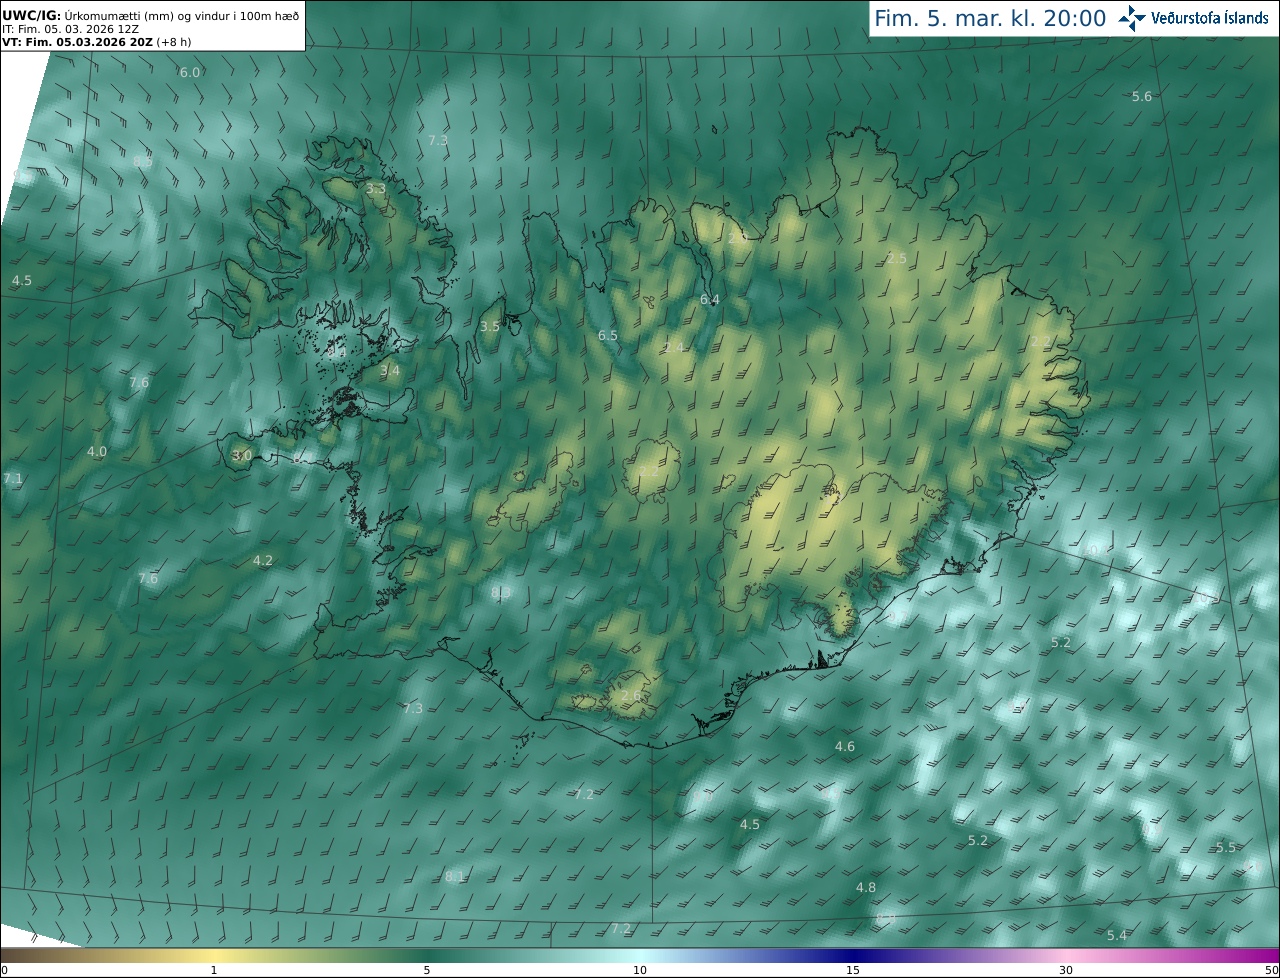Viewport: 1280px width, 978px height.
Task: Click the legend tick label 15
Action: click(853, 970)
